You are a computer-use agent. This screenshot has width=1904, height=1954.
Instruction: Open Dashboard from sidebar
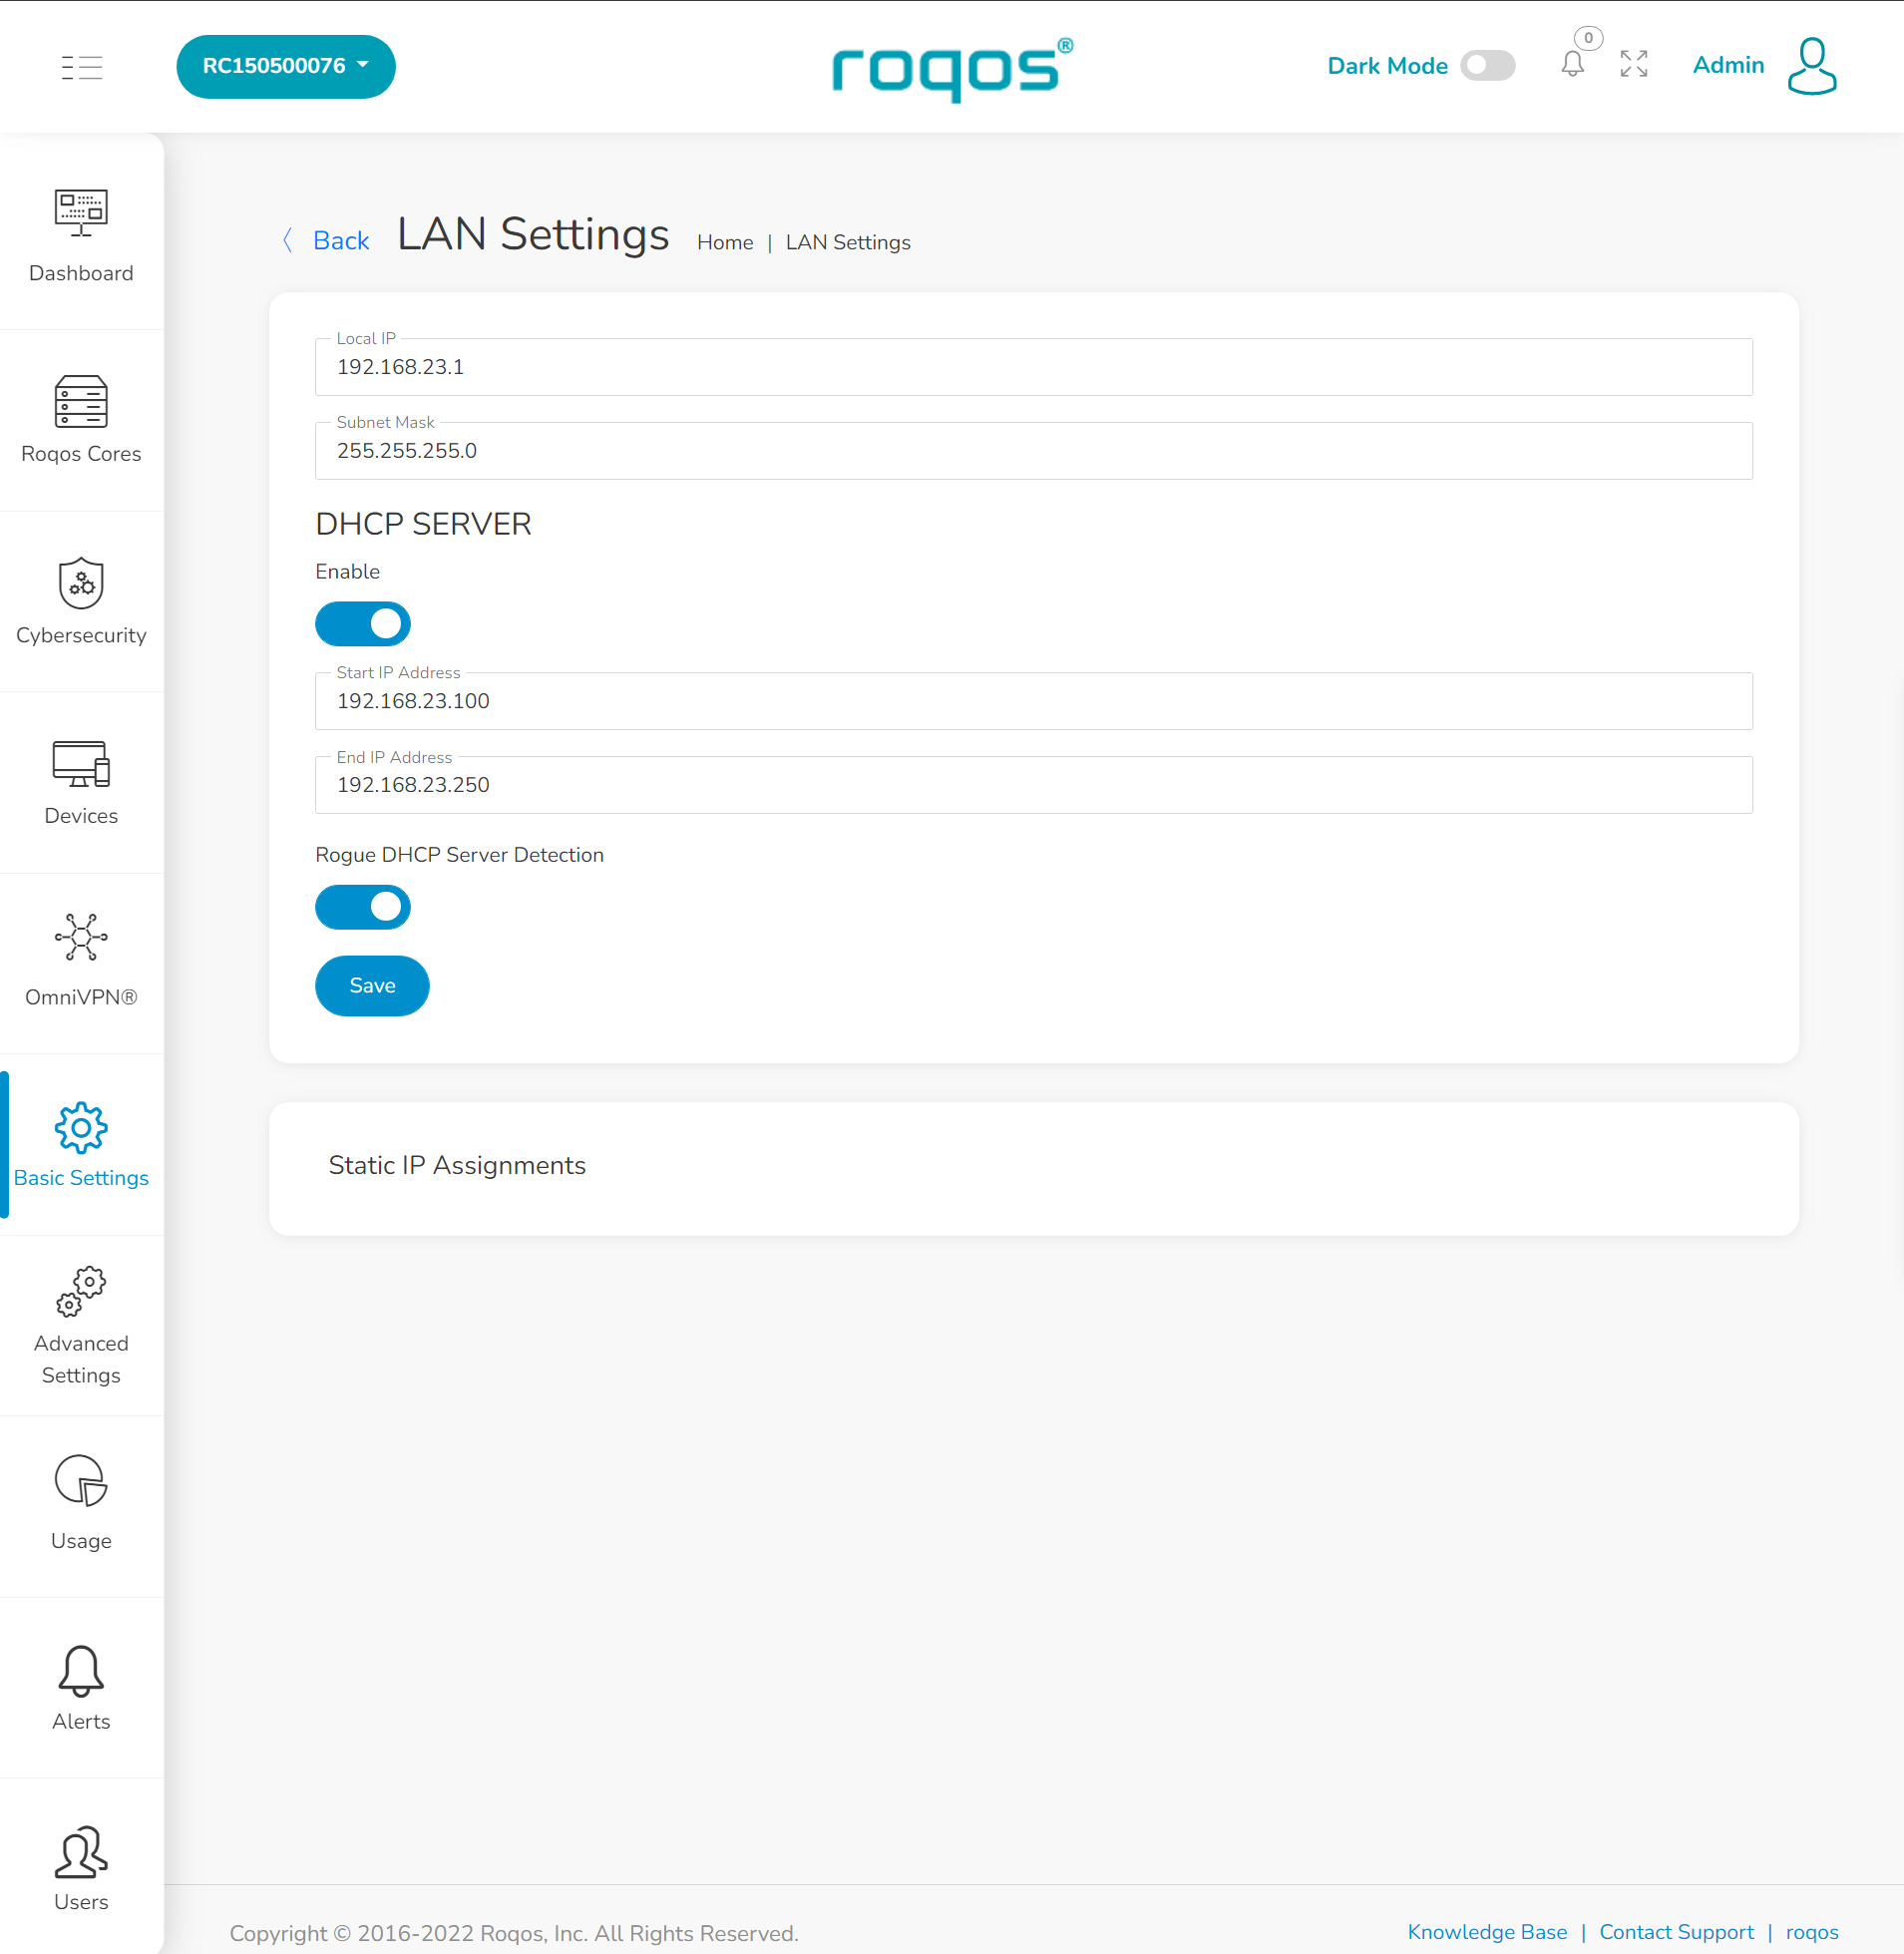[81, 236]
